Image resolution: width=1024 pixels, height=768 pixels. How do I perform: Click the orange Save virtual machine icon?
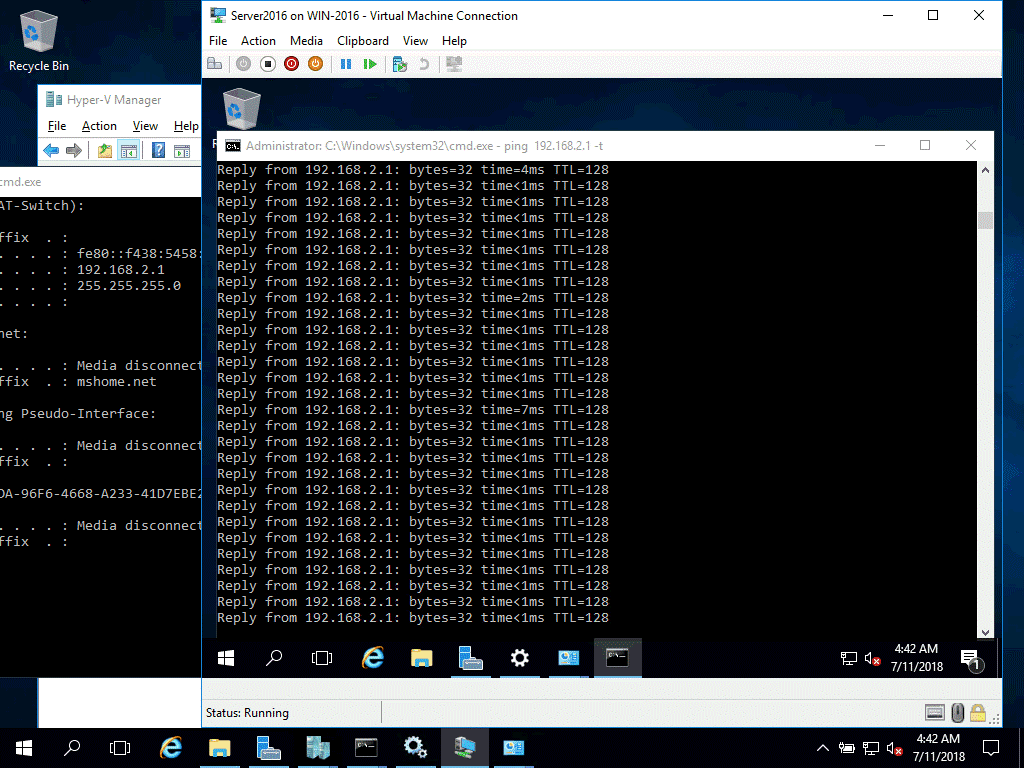pos(315,63)
